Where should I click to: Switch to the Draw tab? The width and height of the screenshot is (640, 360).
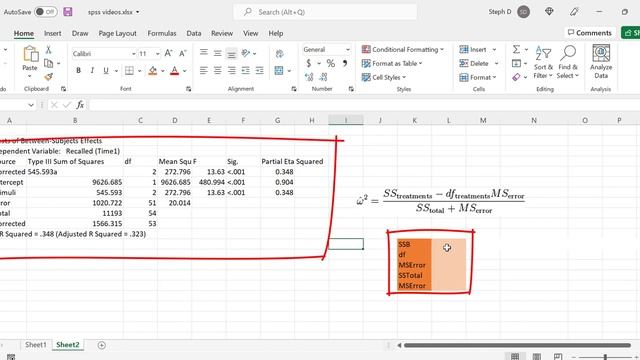pos(80,33)
